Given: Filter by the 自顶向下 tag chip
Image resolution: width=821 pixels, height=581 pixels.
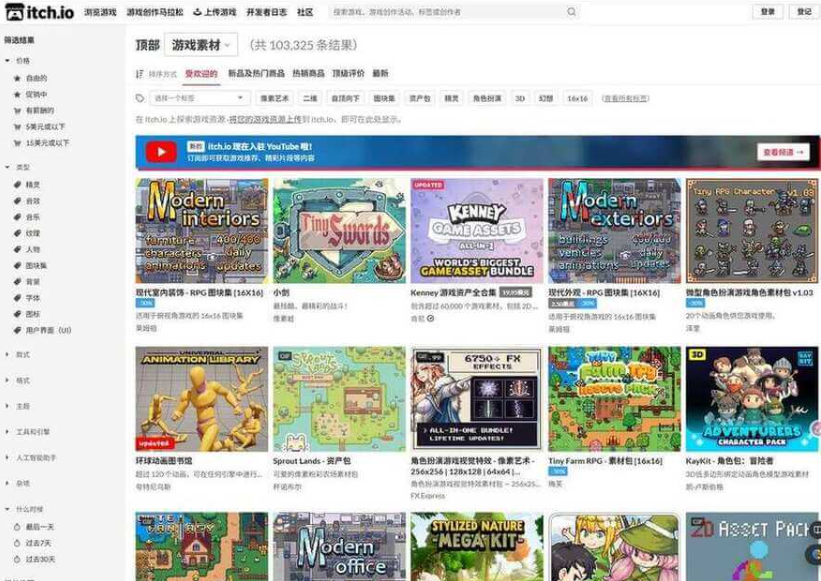Looking at the screenshot, I should click(346, 98).
